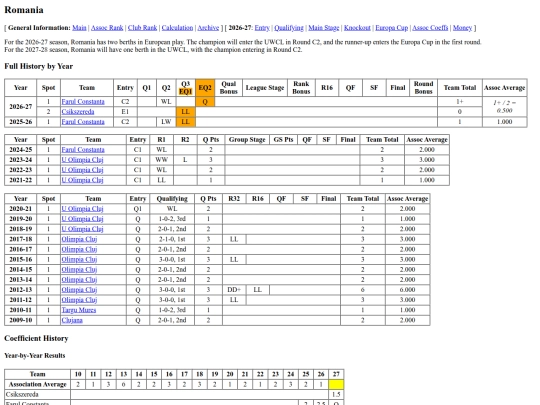Select the 1.5 value in Csikszereda coefficient row
Image resolution: width=540 pixels, height=405 pixels.
tap(336, 394)
